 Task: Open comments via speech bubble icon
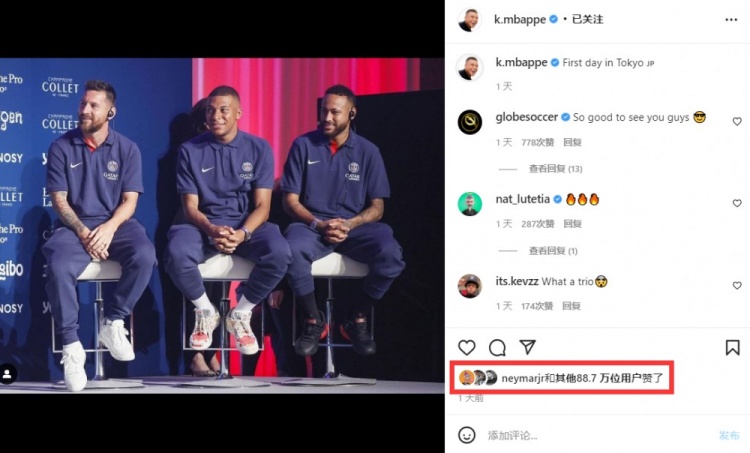point(497,348)
